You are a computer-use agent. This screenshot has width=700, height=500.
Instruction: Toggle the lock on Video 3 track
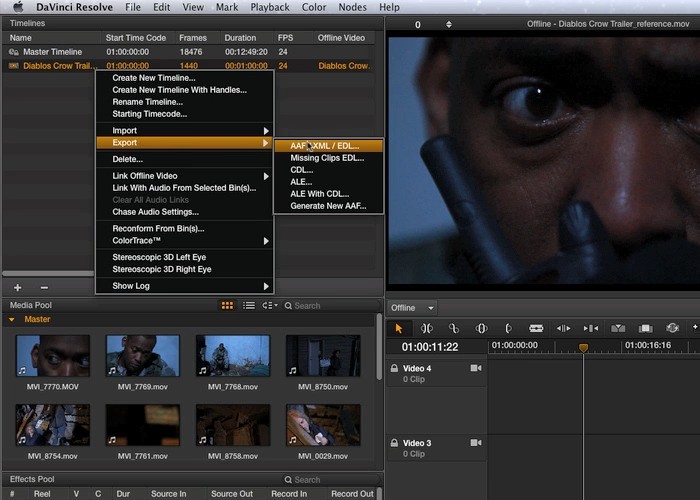pyautogui.click(x=394, y=443)
